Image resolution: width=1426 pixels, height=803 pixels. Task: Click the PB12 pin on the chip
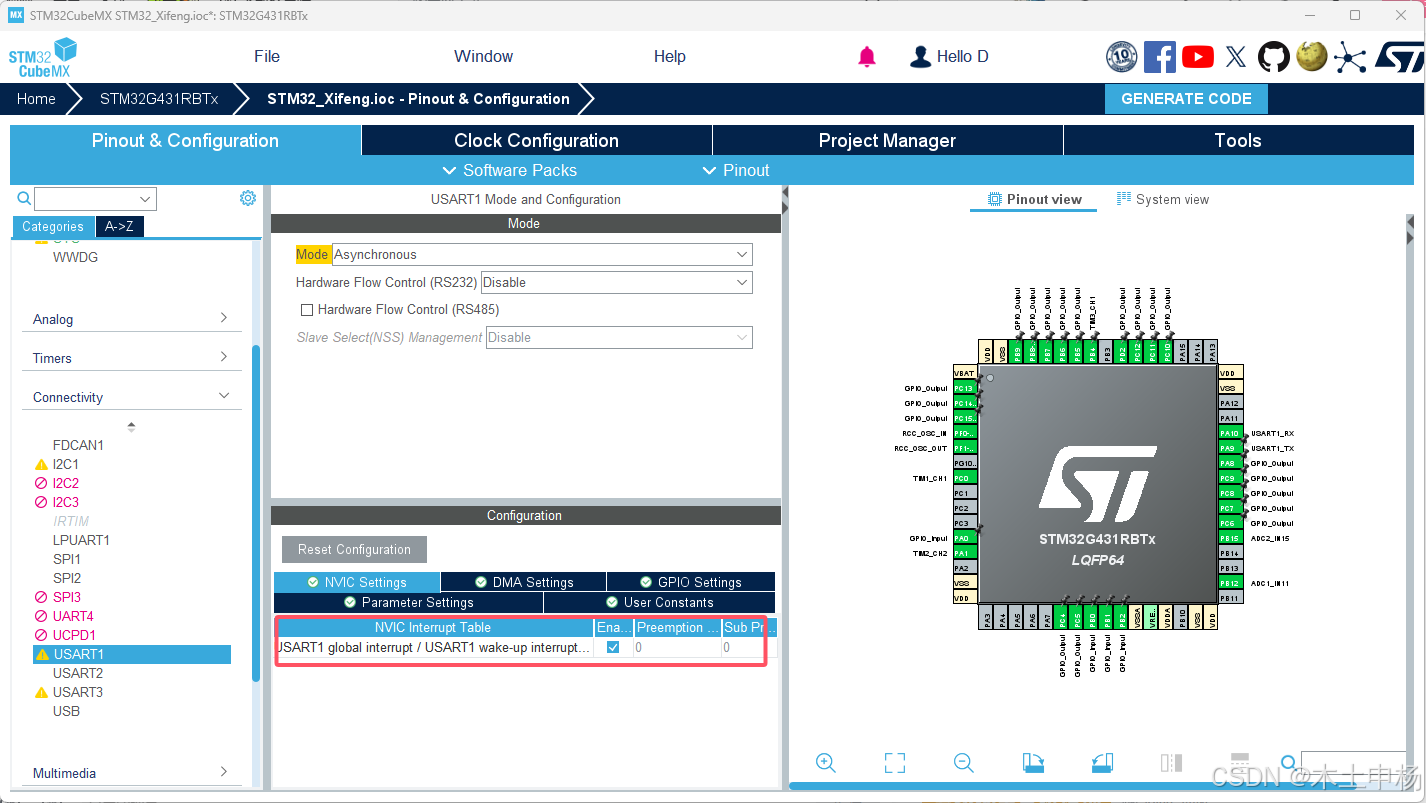coord(1230,583)
